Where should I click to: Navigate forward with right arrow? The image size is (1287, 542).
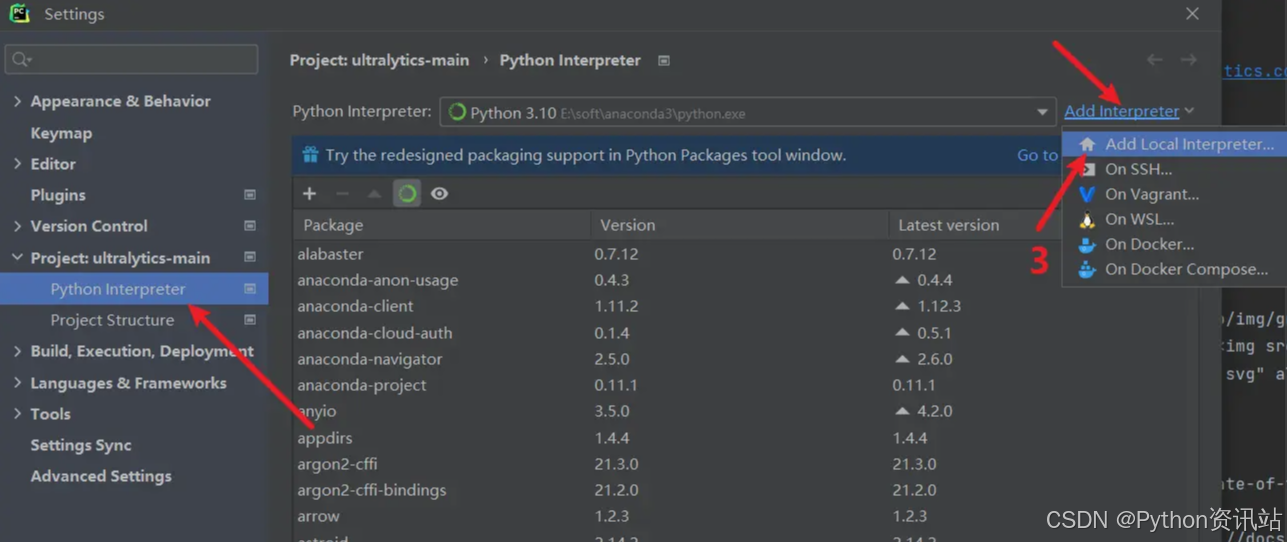pyautogui.click(x=1189, y=60)
